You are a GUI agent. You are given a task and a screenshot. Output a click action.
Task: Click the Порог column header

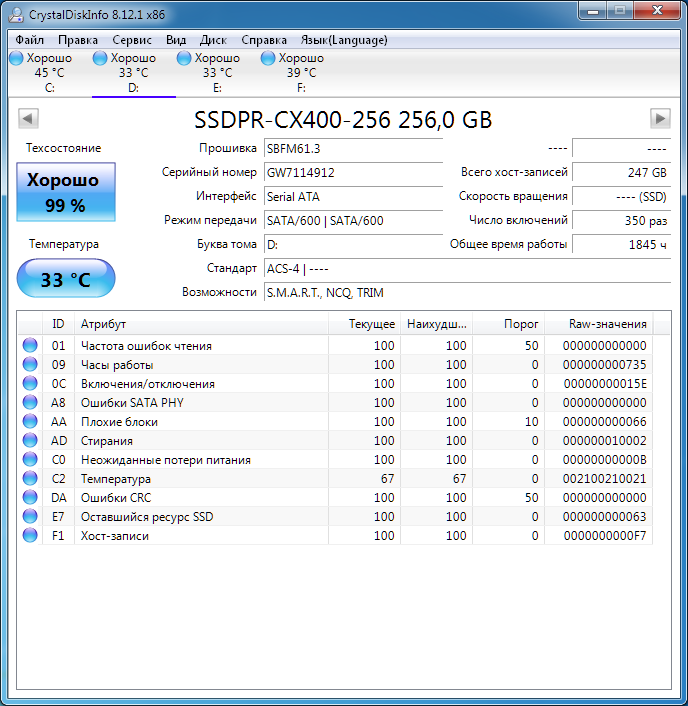tap(508, 324)
